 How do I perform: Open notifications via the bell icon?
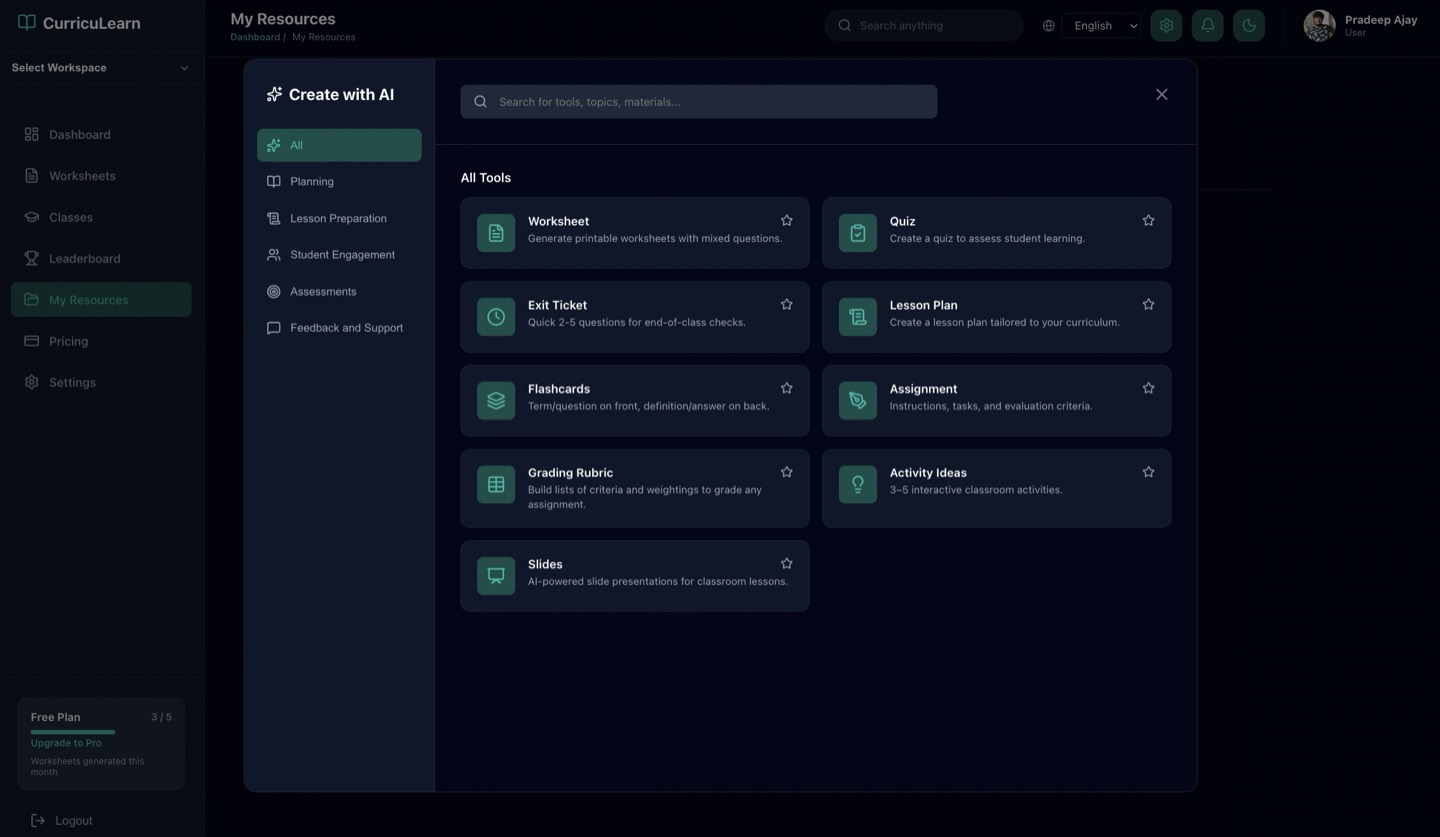click(x=1208, y=26)
